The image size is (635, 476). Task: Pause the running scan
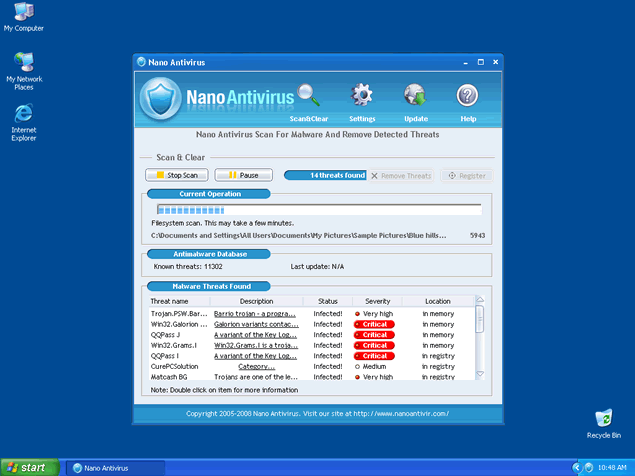point(243,175)
